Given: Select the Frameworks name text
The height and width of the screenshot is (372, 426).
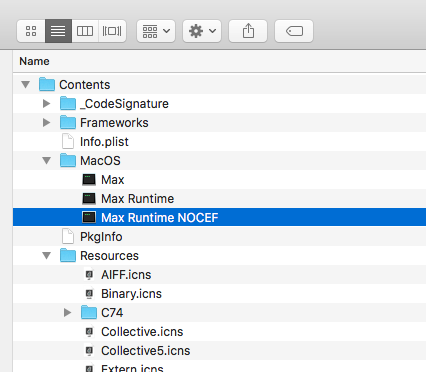Looking at the screenshot, I should coord(114,123).
